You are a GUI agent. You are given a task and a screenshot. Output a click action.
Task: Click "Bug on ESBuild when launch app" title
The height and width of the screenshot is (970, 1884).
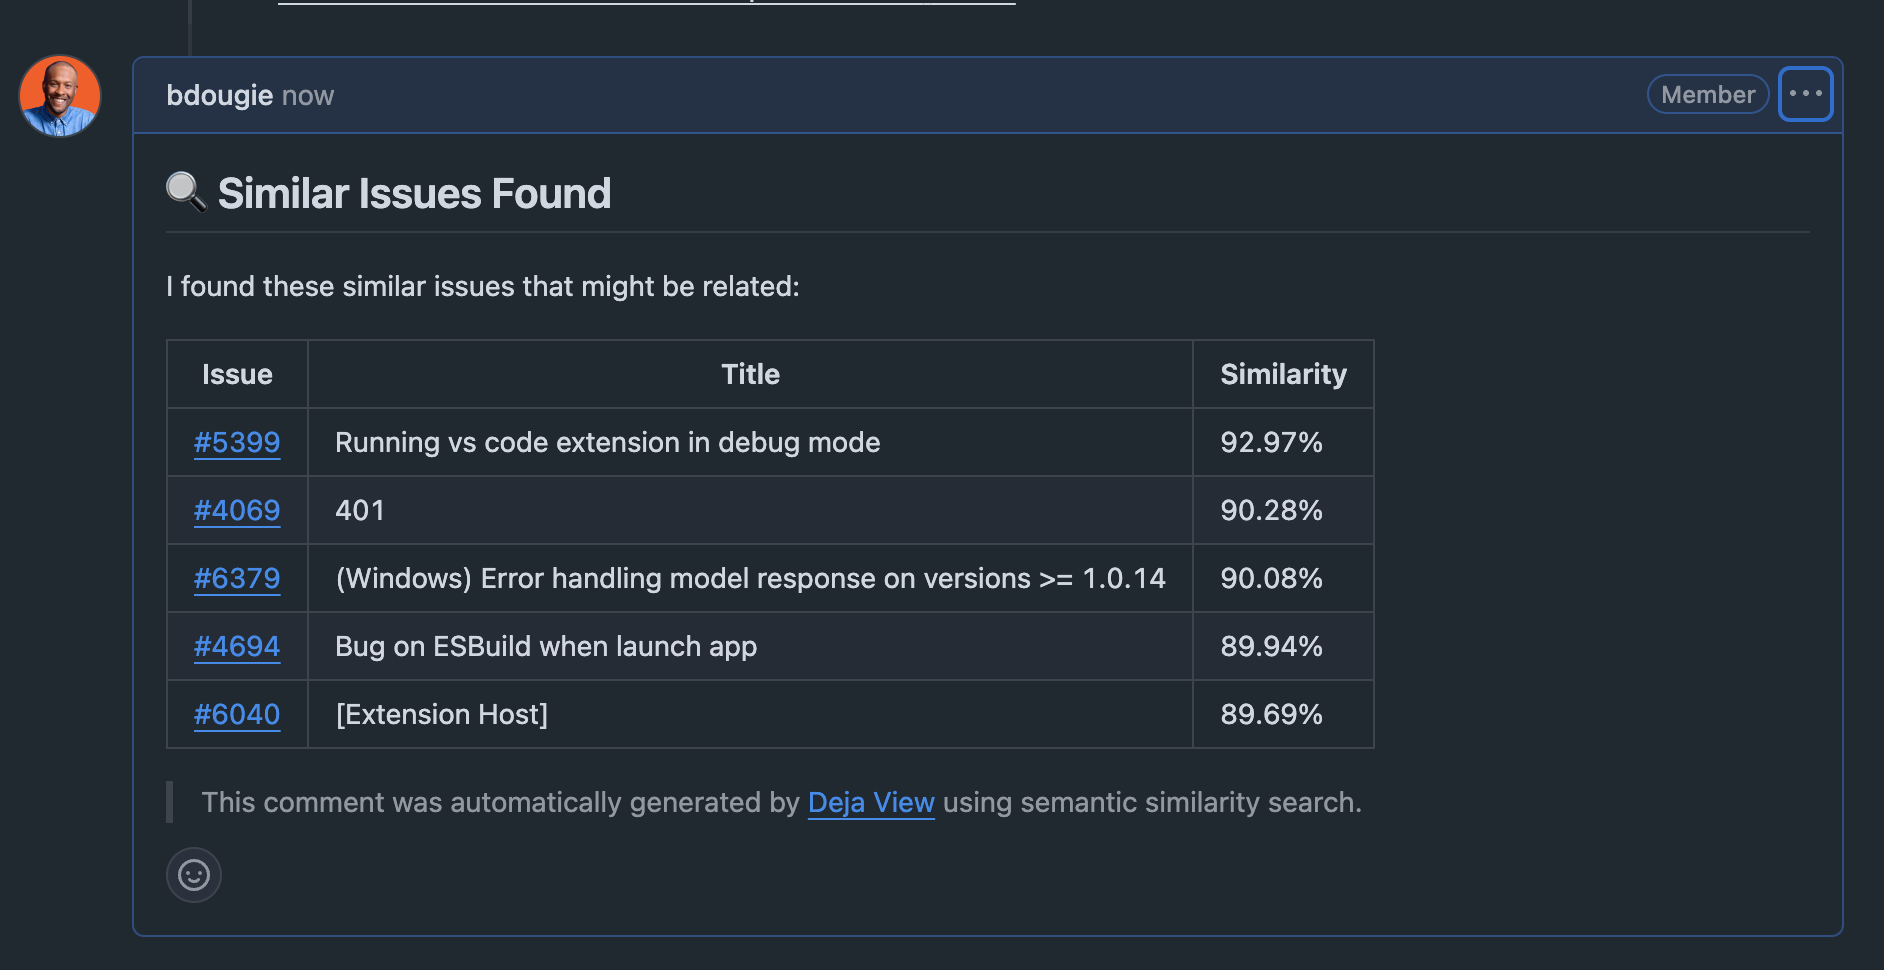pyautogui.click(x=546, y=646)
